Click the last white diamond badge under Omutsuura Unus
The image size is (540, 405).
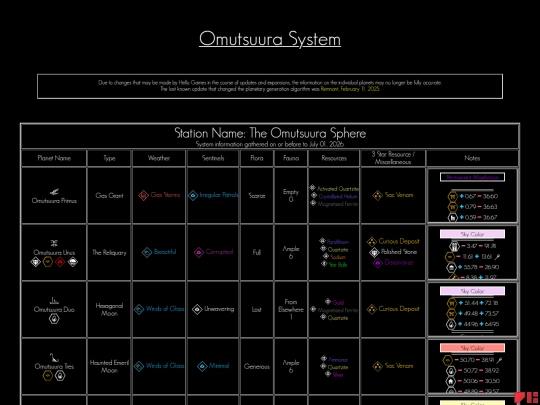click(x=73, y=262)
